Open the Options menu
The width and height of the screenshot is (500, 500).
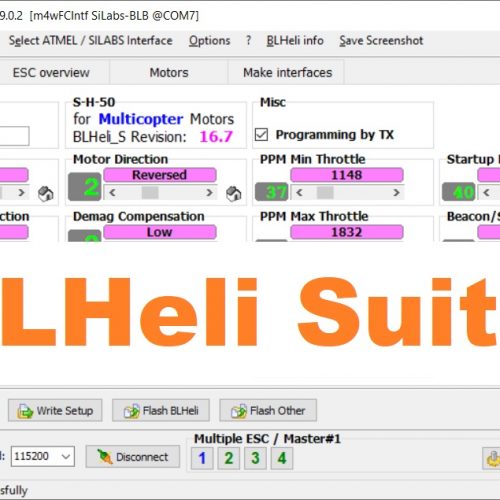(x=210, y=41)
